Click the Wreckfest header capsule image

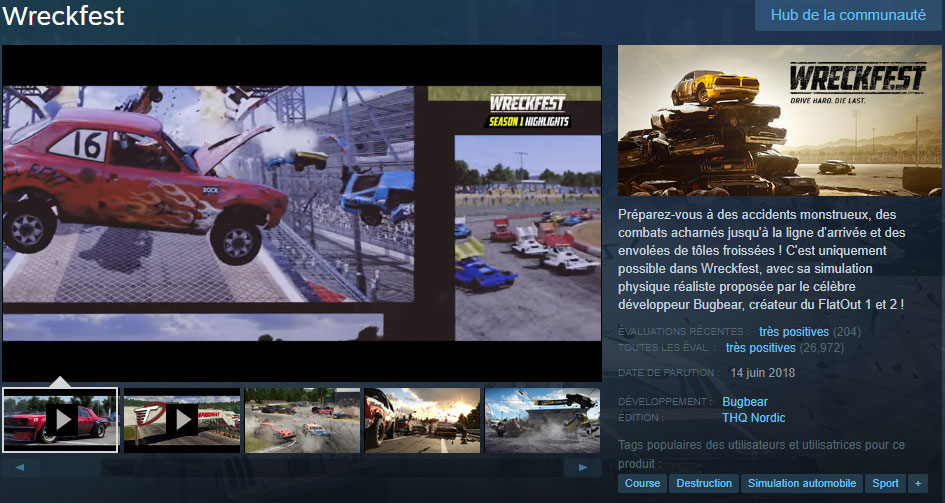tap(773, 120)
